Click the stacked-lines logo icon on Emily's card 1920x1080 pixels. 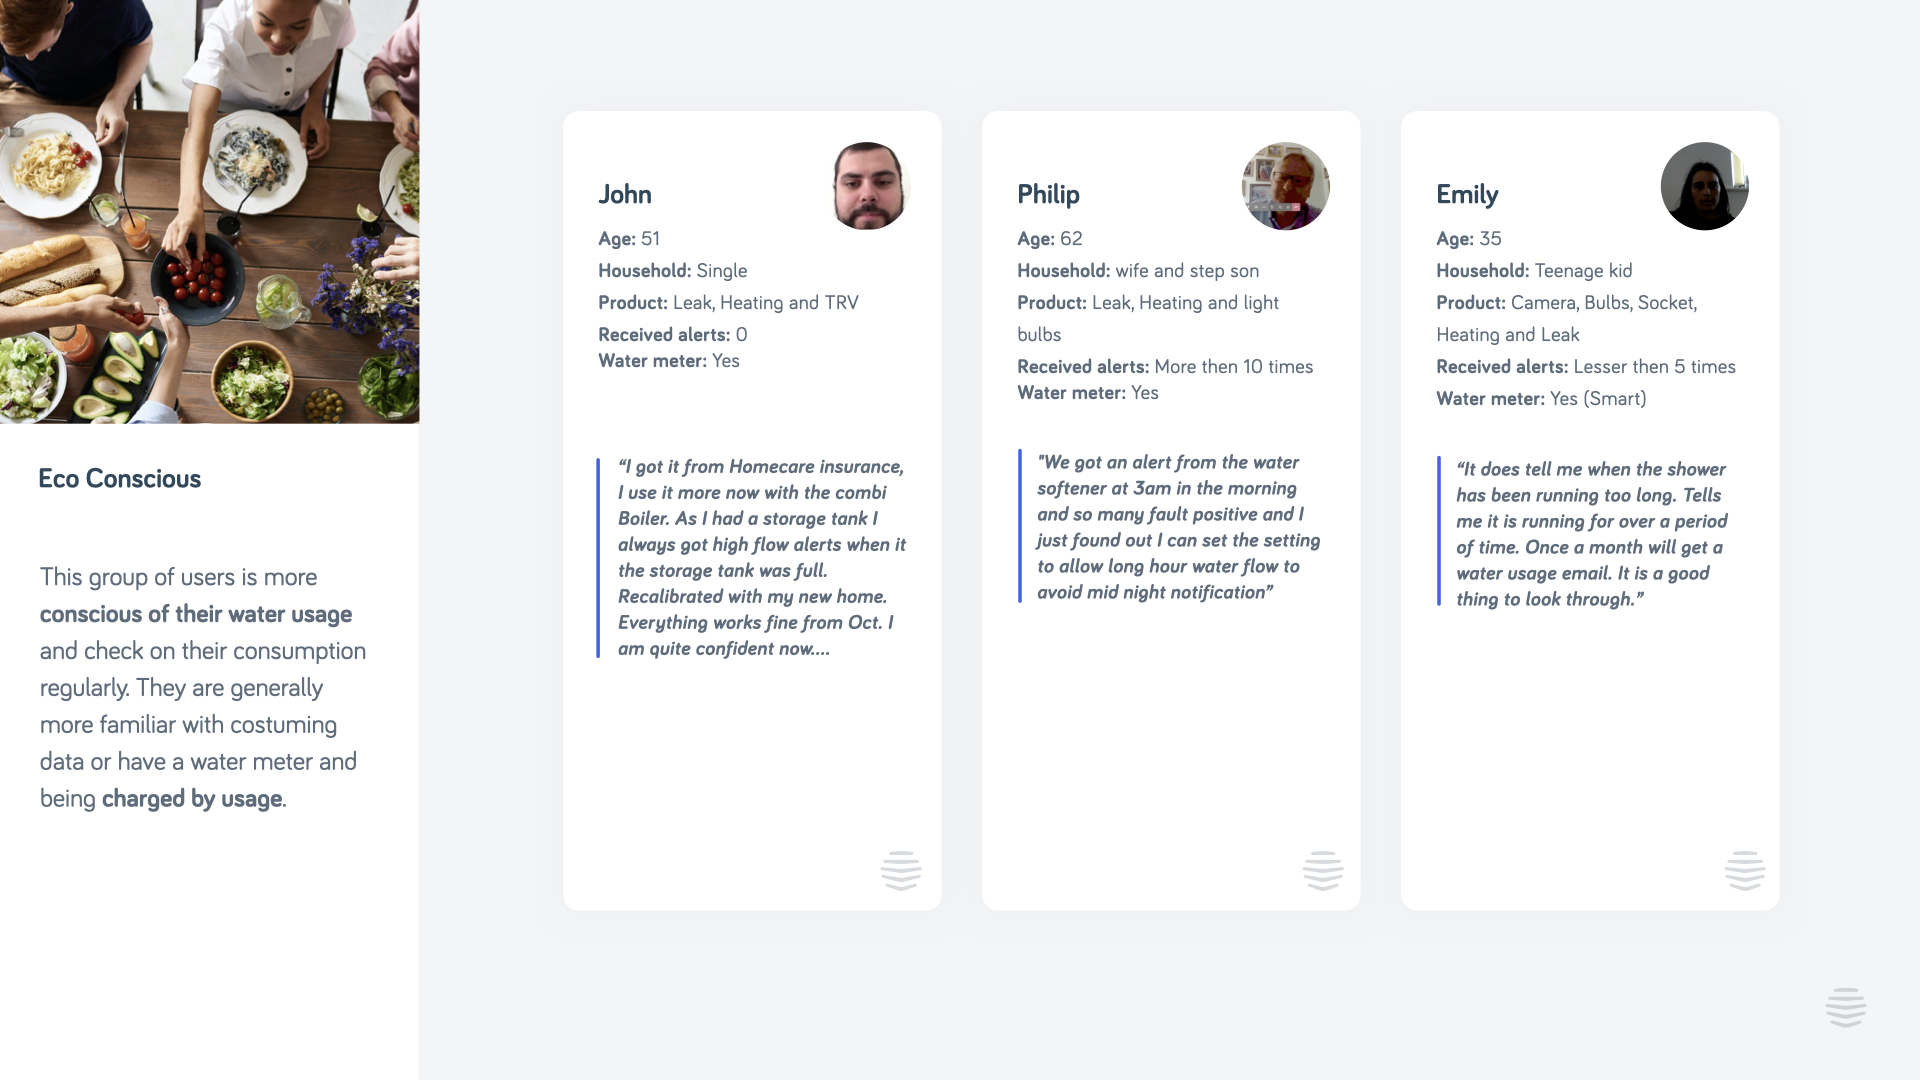pyautogui.click(x=1744, y=870)
